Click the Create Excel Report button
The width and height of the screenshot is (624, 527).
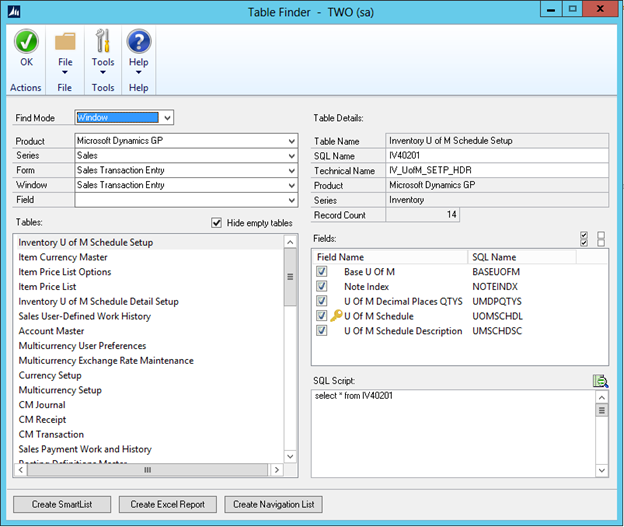[x=168, y=504]
